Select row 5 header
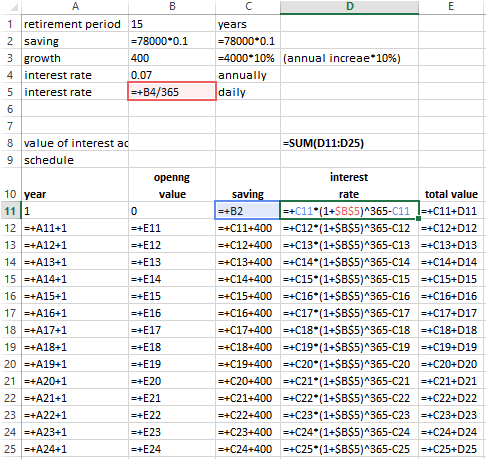This screenshot has height=460, width=487. (x=11, y=92)
